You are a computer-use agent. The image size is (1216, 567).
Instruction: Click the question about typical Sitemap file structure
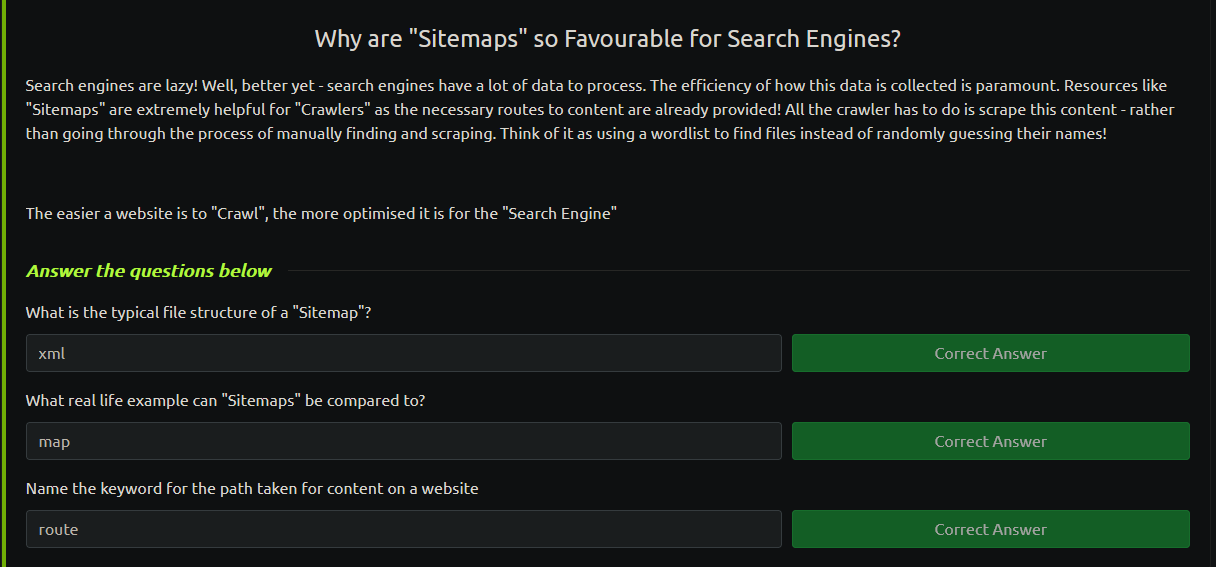(x=199, y=313)
